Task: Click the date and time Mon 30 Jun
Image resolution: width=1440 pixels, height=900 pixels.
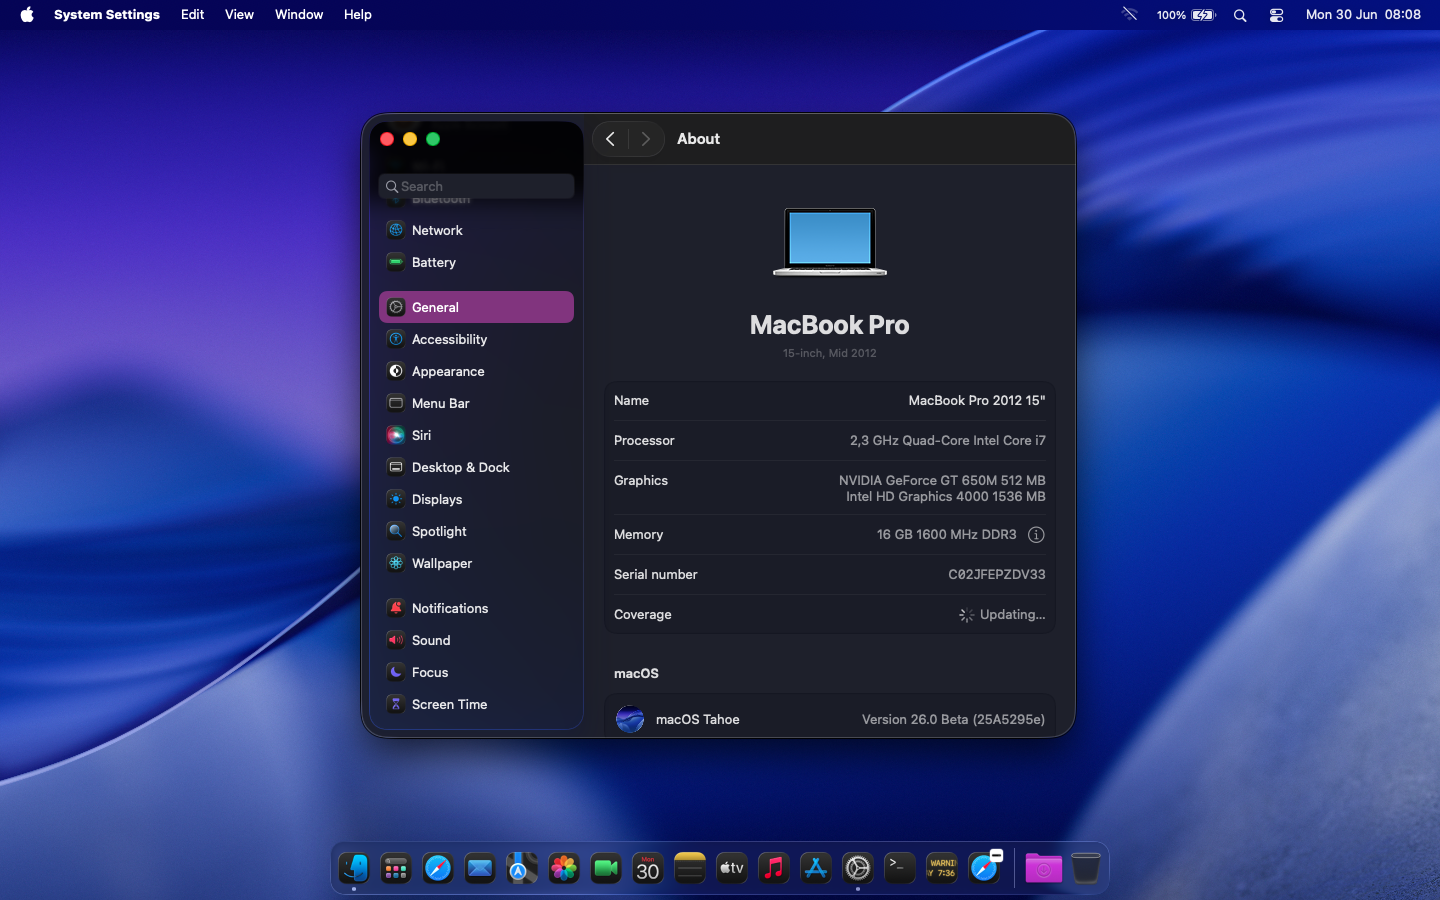Action: pyautogui.click(x=1363, y=15)
